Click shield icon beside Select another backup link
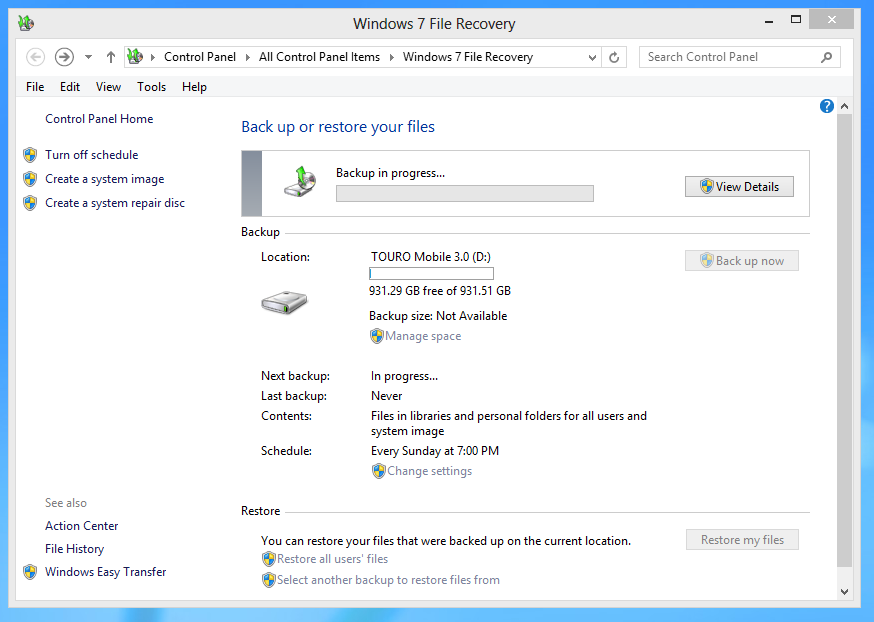 (x=269, y=580)
